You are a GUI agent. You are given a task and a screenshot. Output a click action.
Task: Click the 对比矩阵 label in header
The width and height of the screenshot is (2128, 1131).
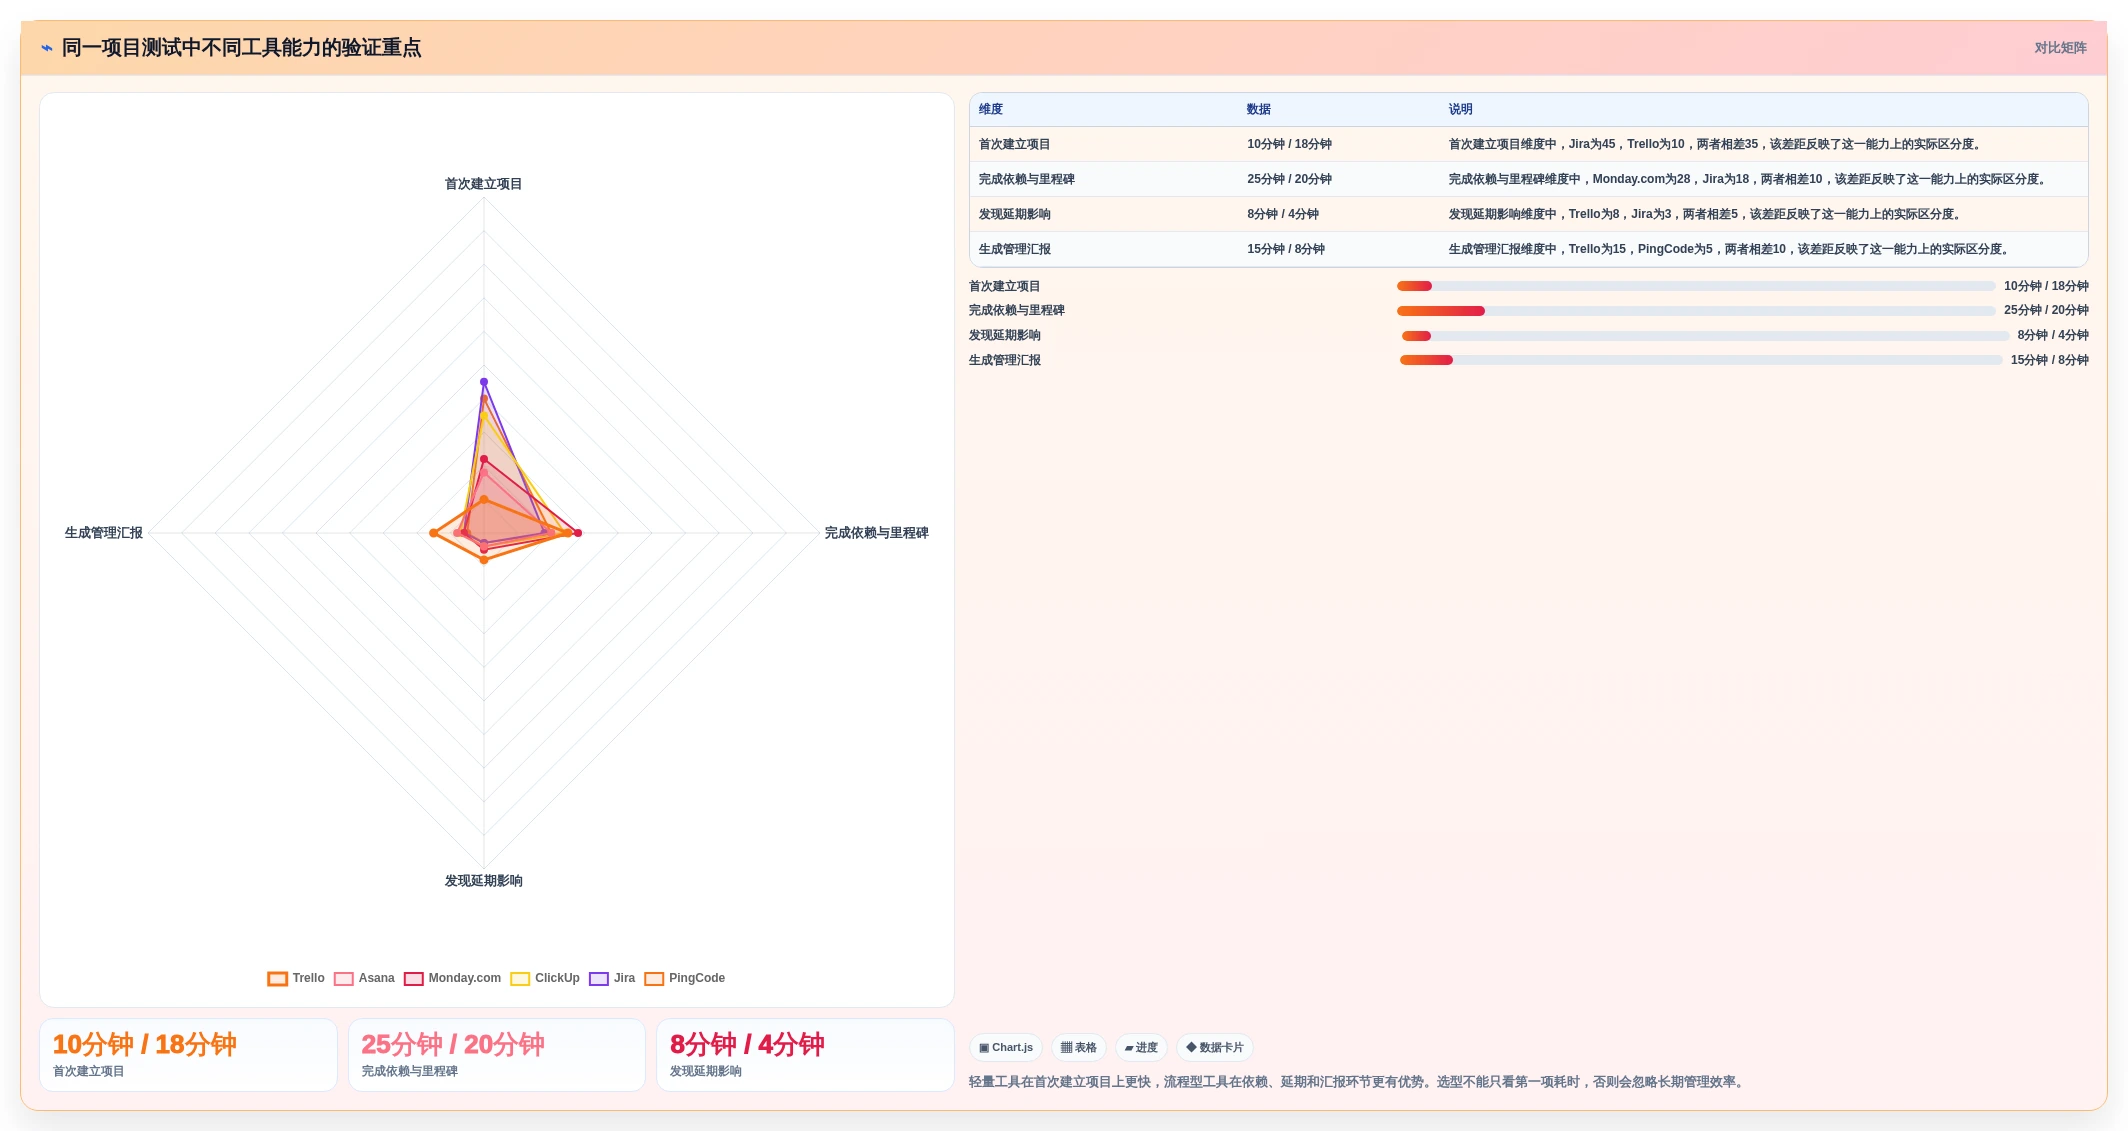[2060, 48]
